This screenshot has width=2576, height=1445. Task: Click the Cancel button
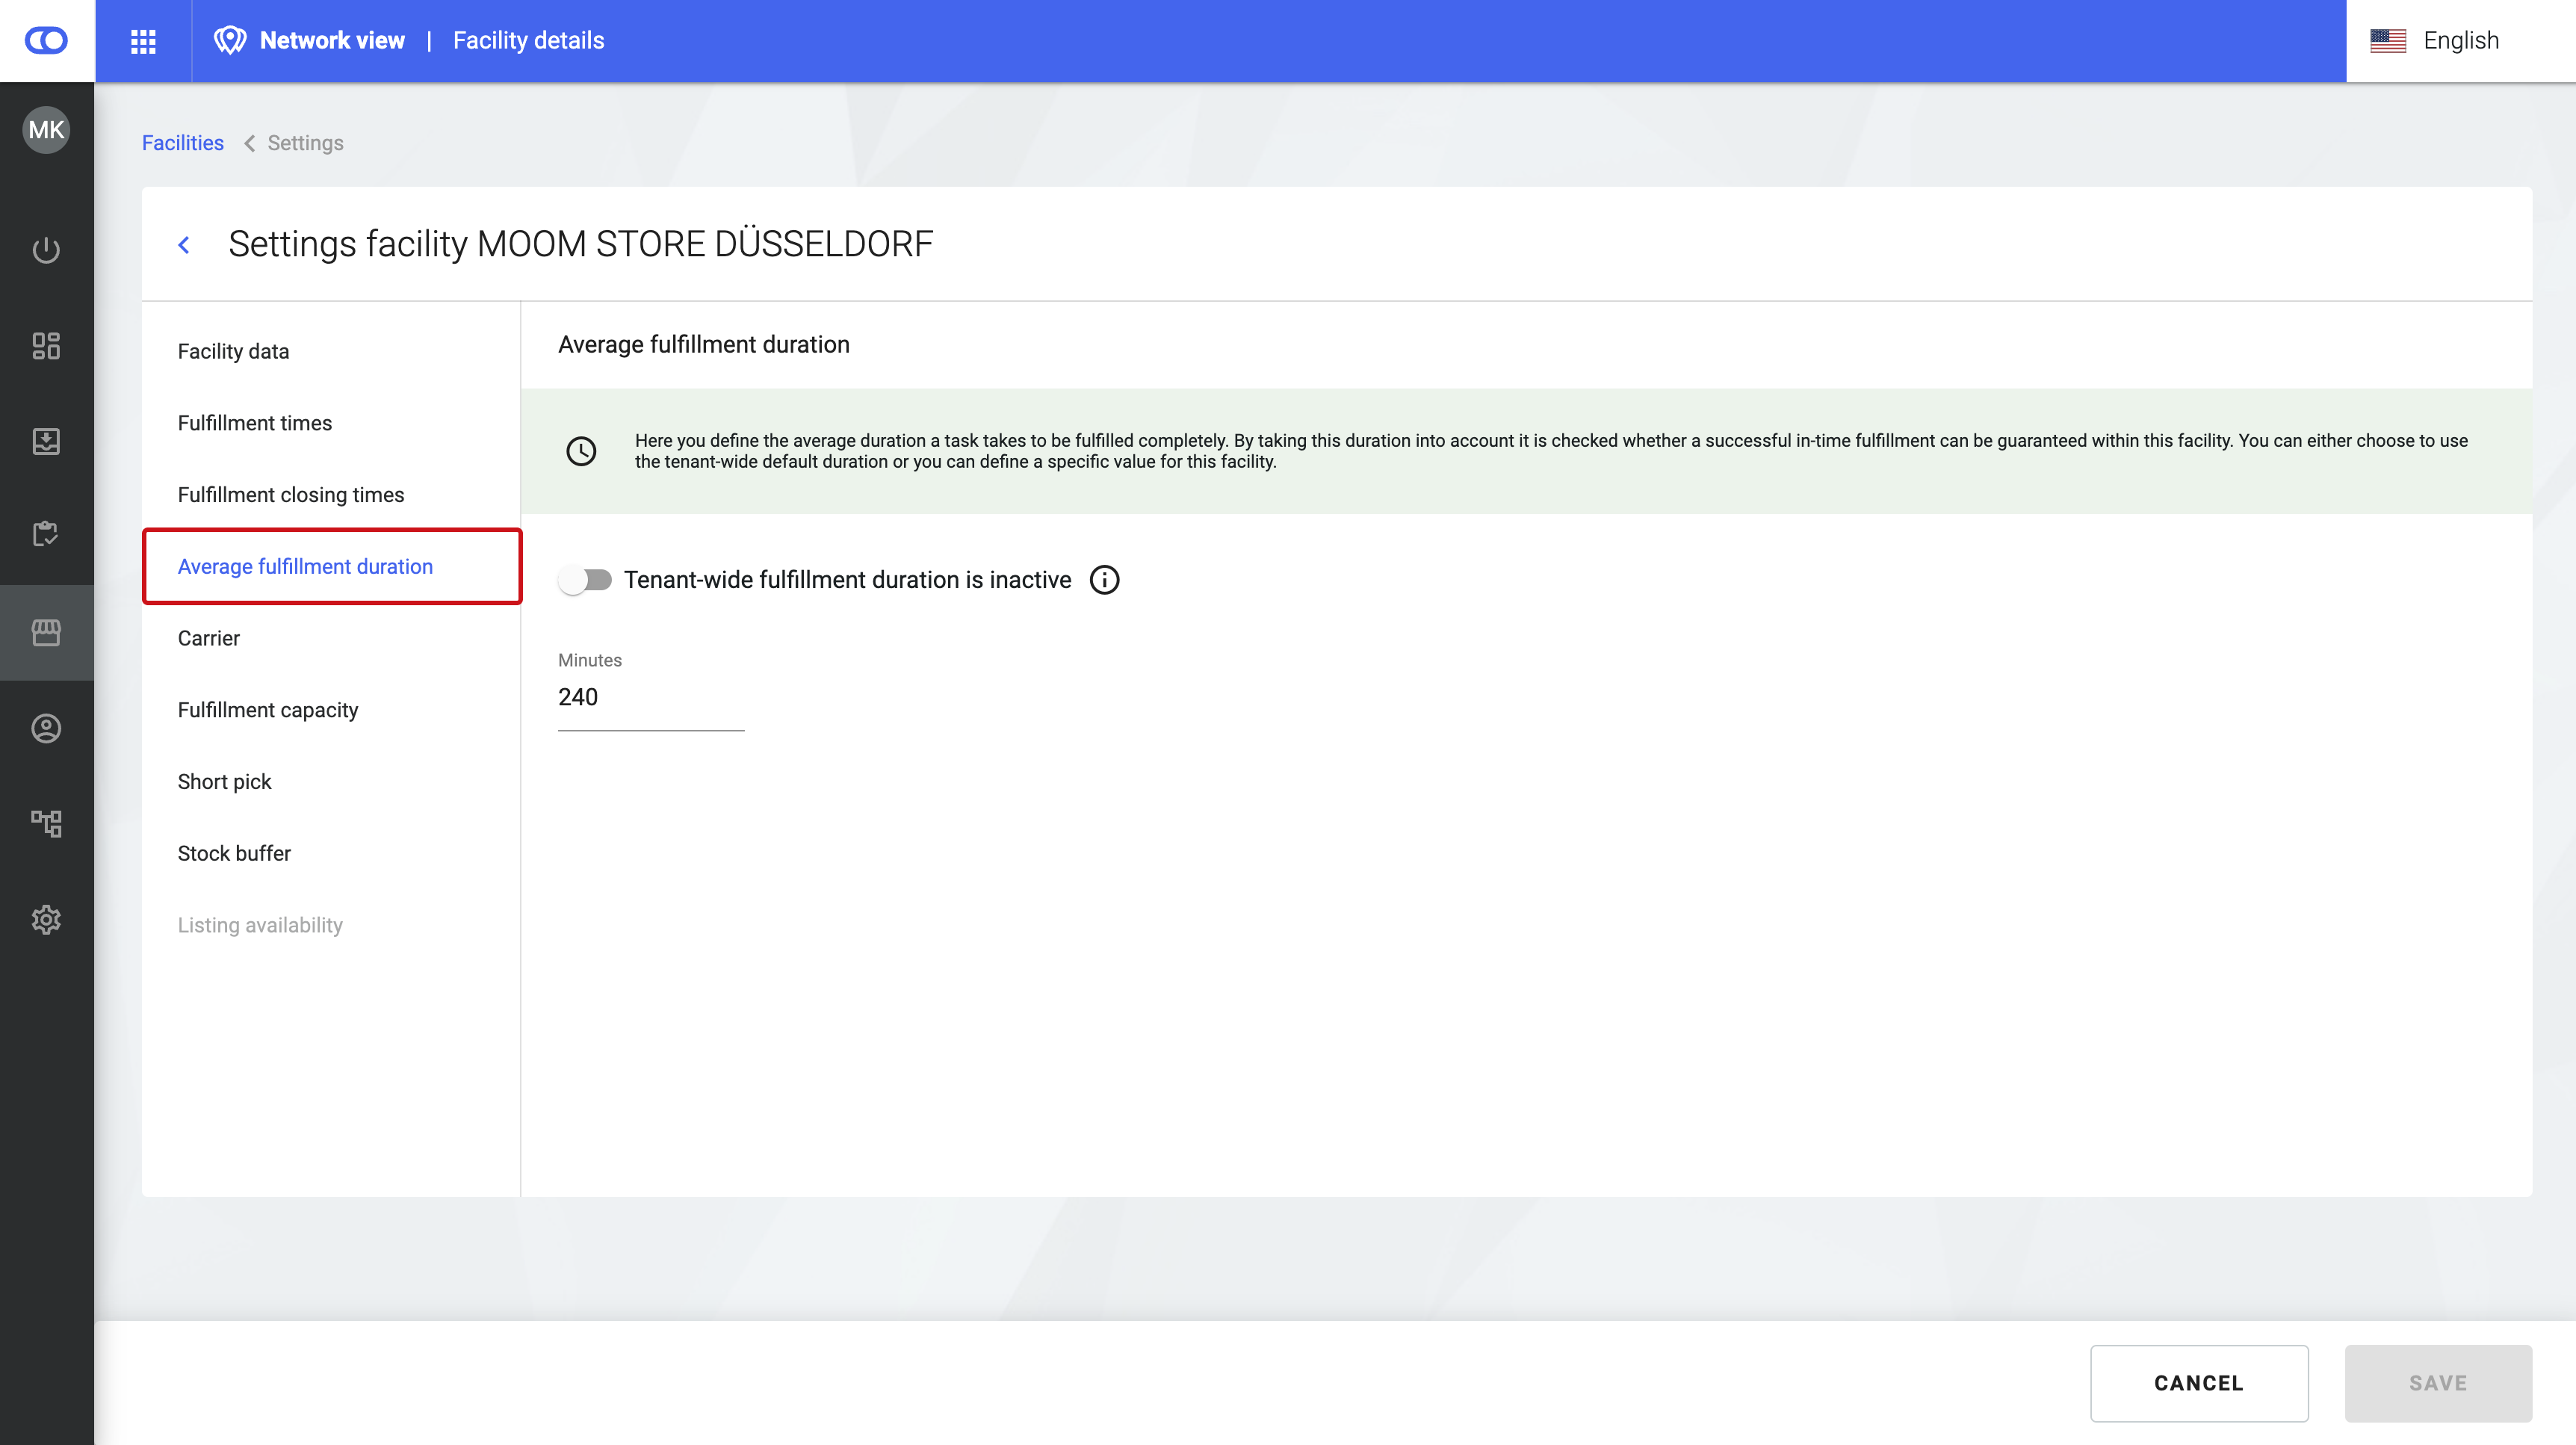pyautogui.click(x=2198, y=1383)
